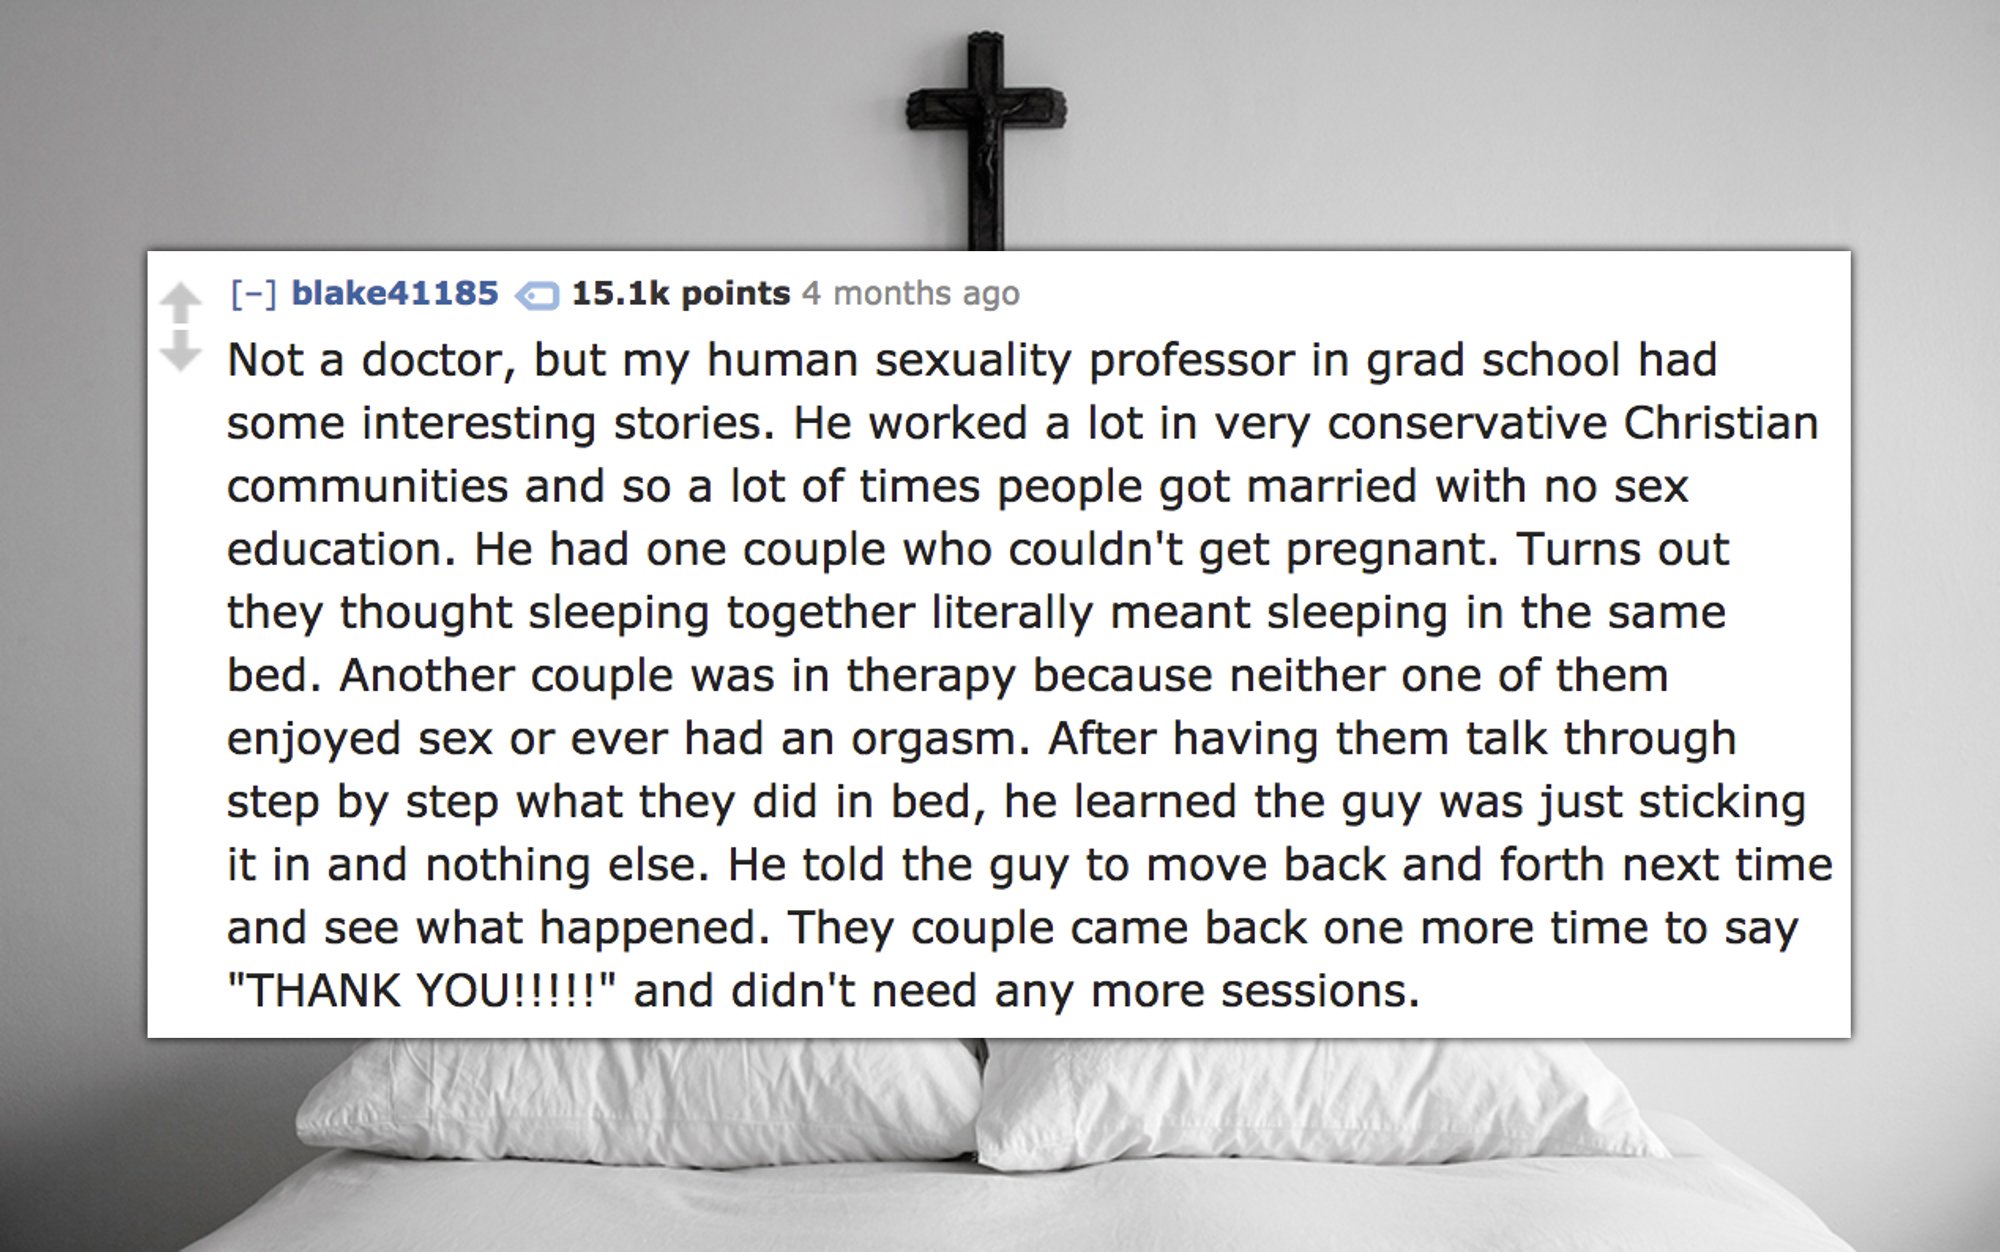Select the 15.1k points score
Viewport: 2000px width, 1252px height.
[680, 293]
